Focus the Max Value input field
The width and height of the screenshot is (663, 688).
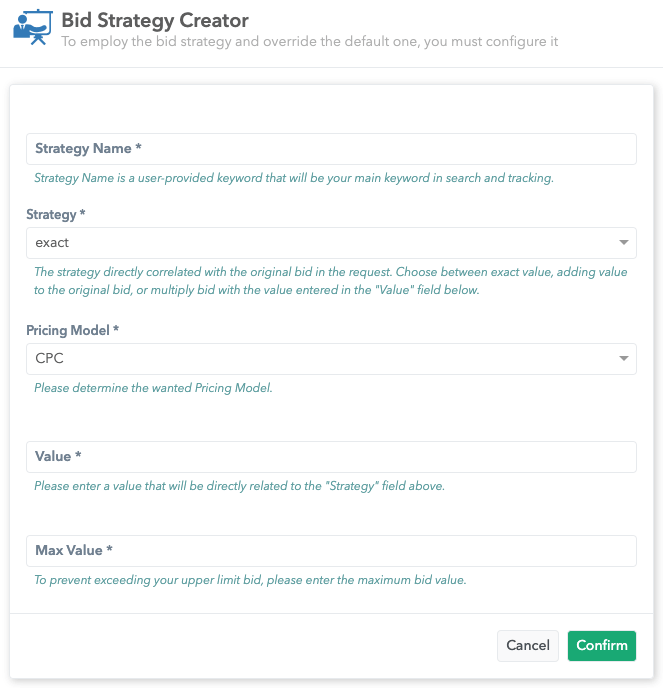(x=331, y=551)
